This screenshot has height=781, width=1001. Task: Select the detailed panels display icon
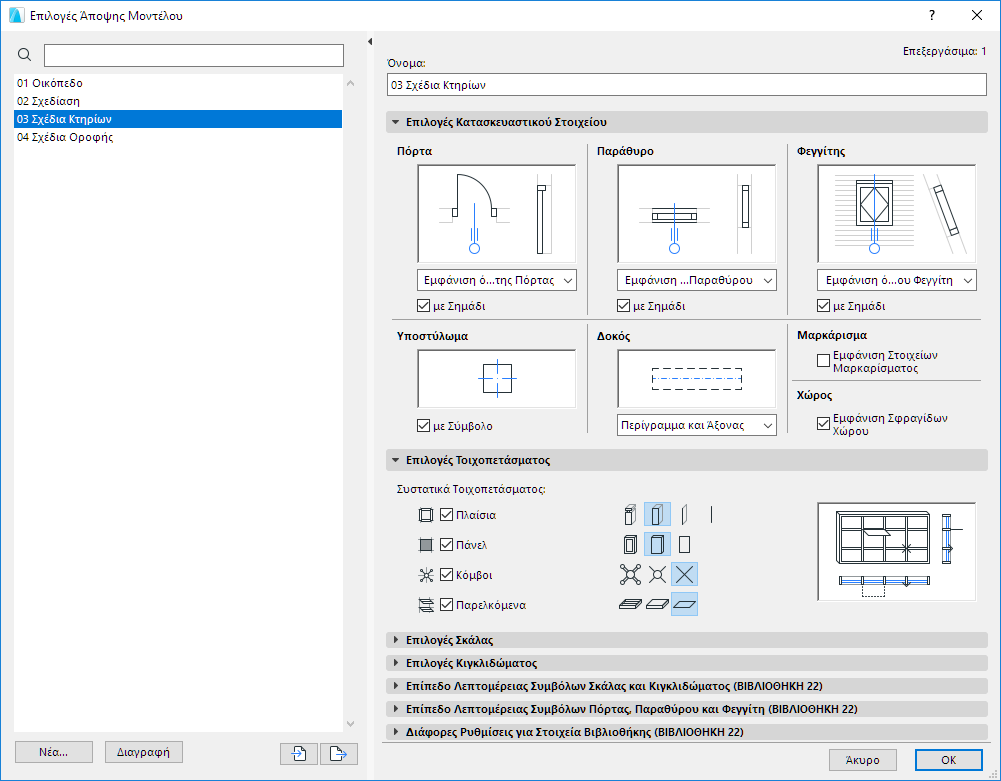[629, 544]
